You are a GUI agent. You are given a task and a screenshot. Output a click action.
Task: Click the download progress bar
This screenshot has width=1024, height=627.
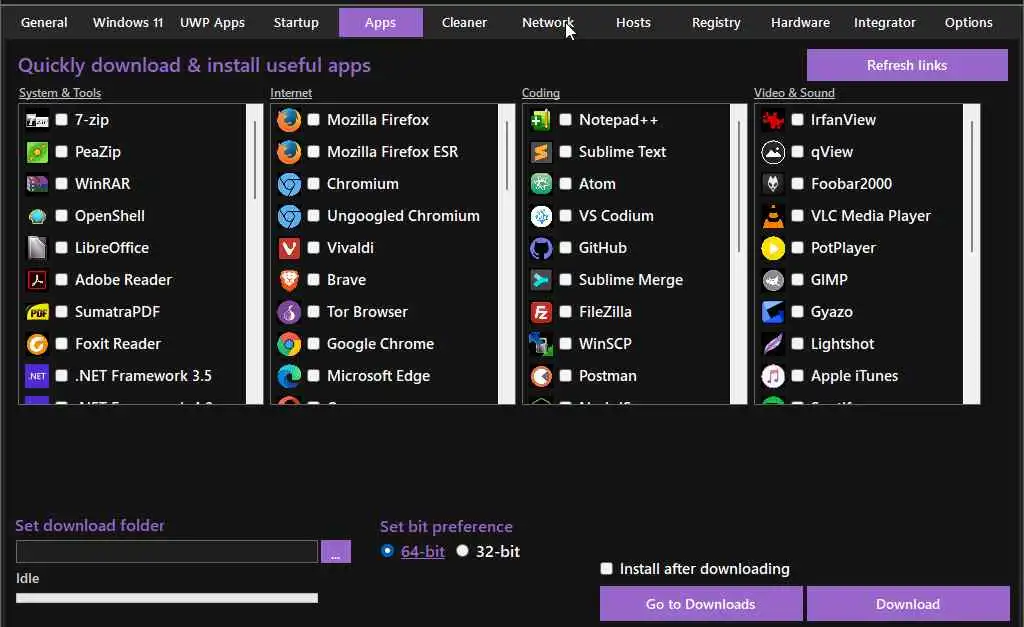pos(167,598)
